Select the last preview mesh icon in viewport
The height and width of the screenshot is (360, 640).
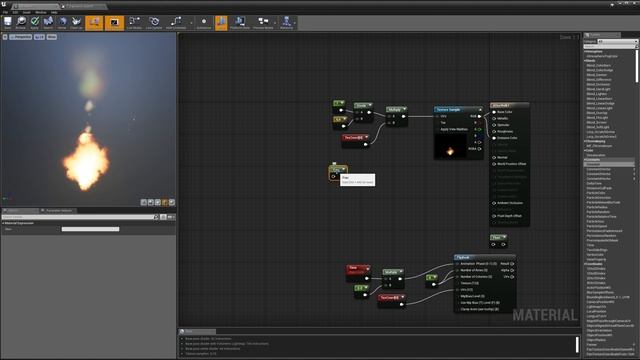point(172,202)
